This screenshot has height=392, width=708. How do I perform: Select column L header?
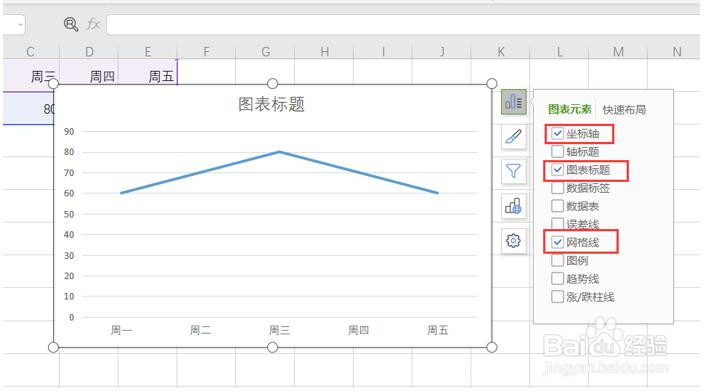(x=559, y=51)
